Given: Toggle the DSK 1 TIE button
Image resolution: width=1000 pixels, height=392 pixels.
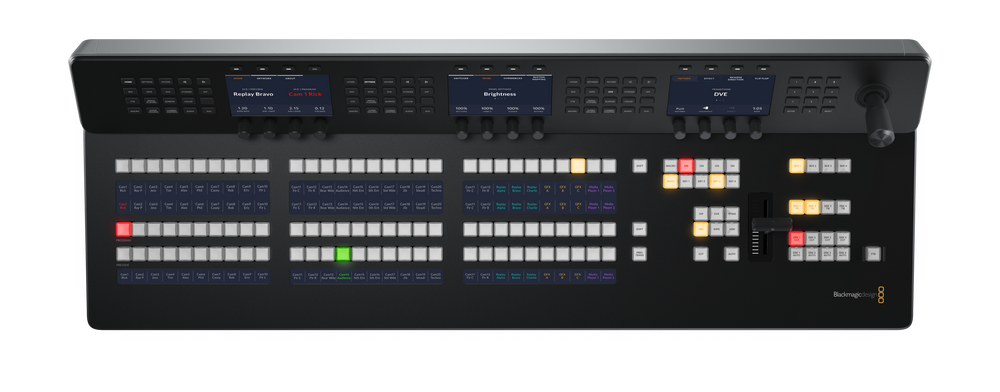Looking at the screenshot, I should pos(797,207).
